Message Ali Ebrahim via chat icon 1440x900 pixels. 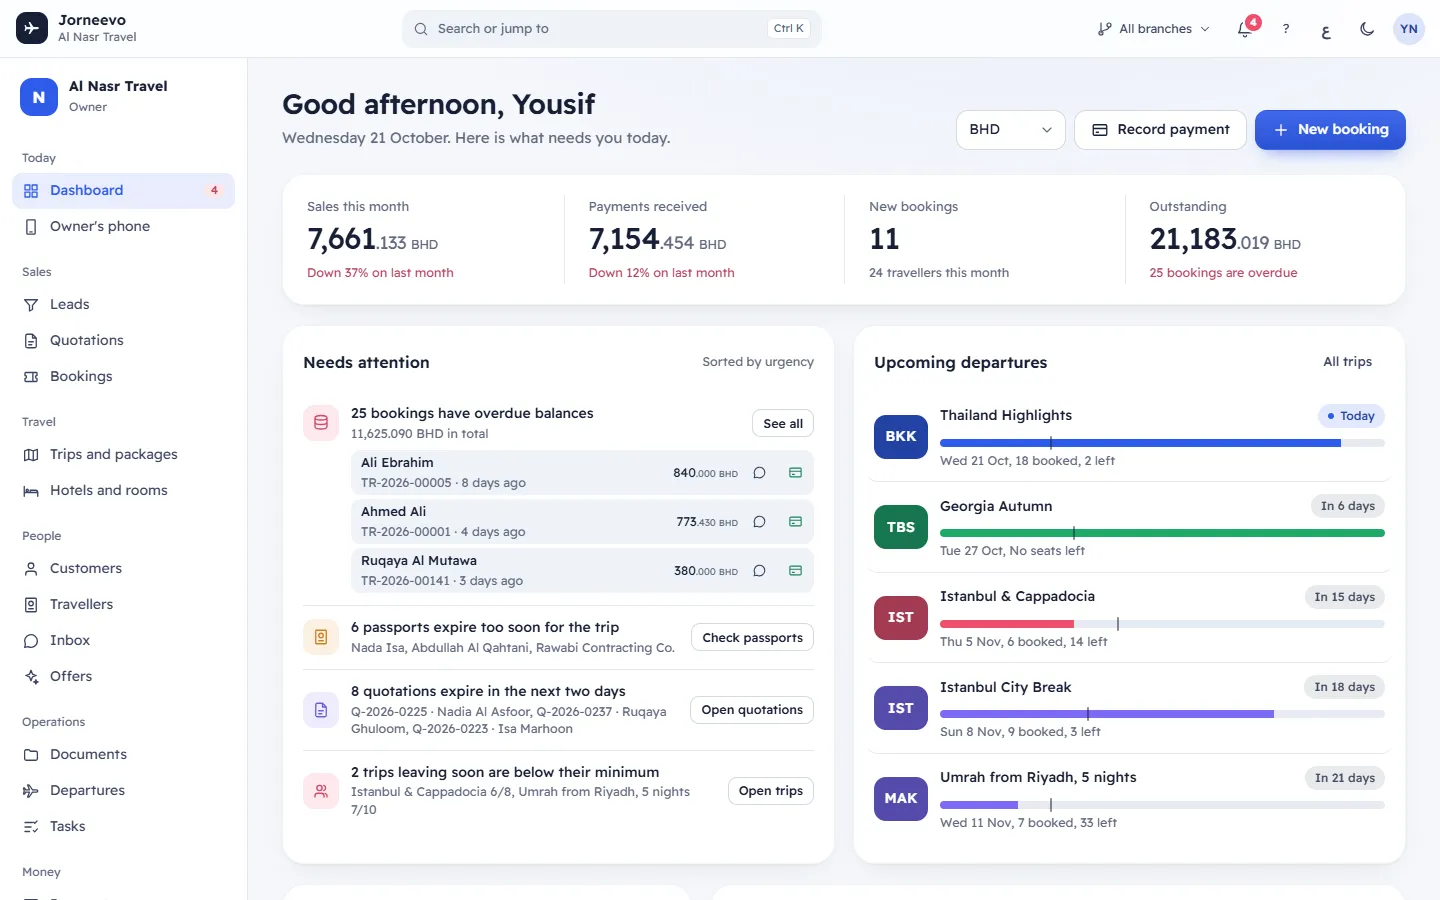point(759,473)
